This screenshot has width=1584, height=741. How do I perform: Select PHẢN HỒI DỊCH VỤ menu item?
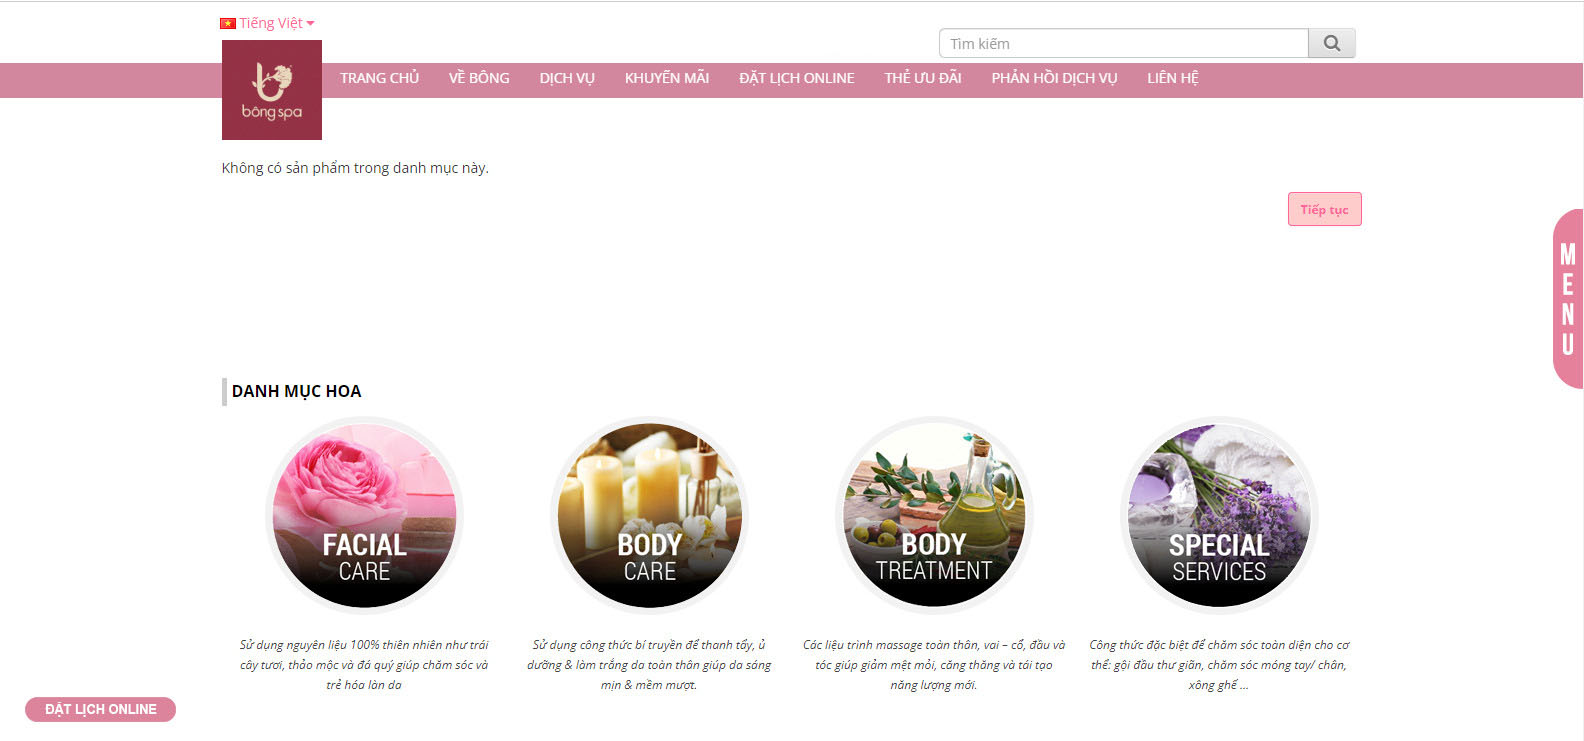(1054, 78)
